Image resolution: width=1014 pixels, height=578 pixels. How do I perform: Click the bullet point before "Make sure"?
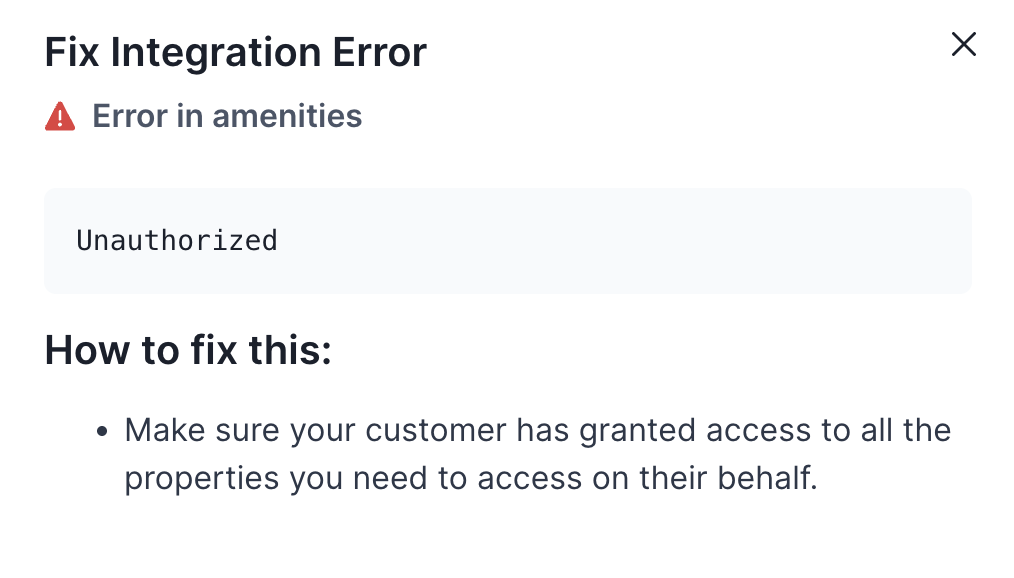point(101,433)
